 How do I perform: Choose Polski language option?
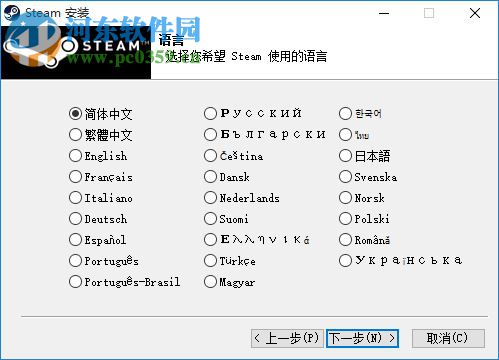[345, 219]
